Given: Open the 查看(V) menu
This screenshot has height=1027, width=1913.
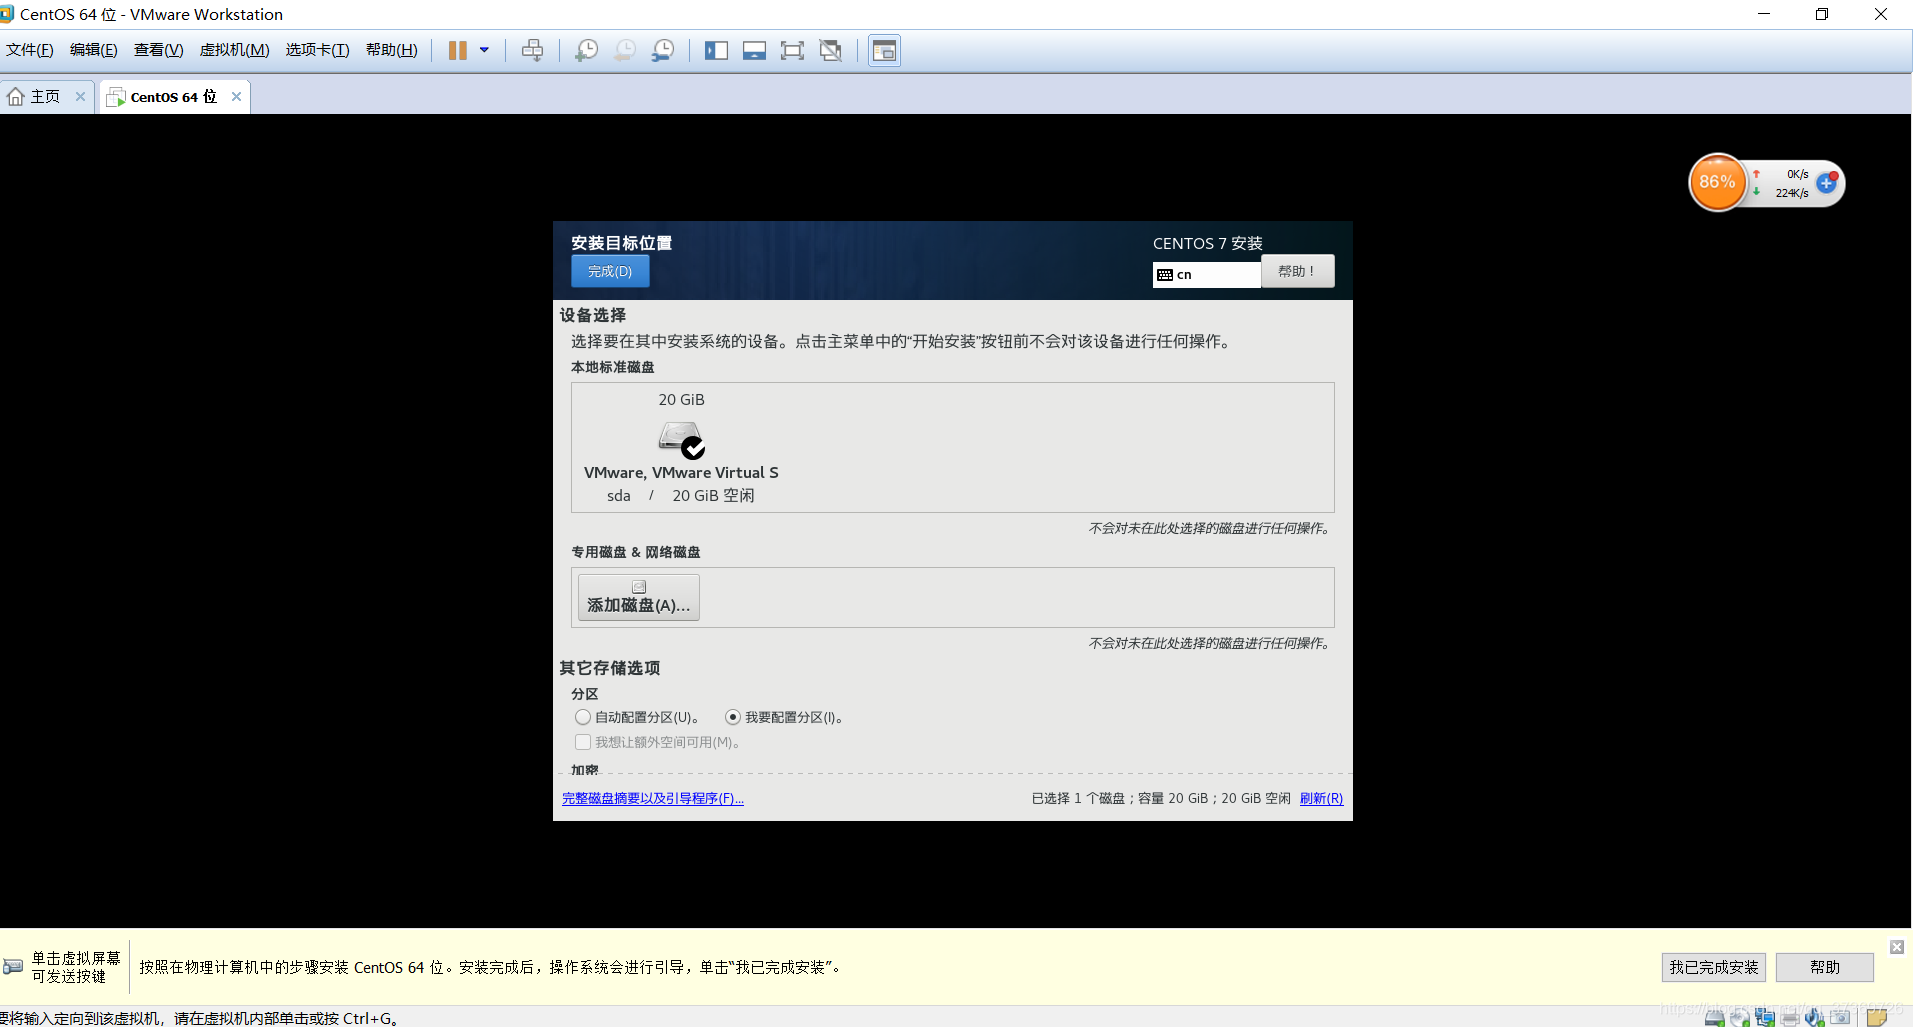Looking at the screenshot, I should tap(159, 50).
